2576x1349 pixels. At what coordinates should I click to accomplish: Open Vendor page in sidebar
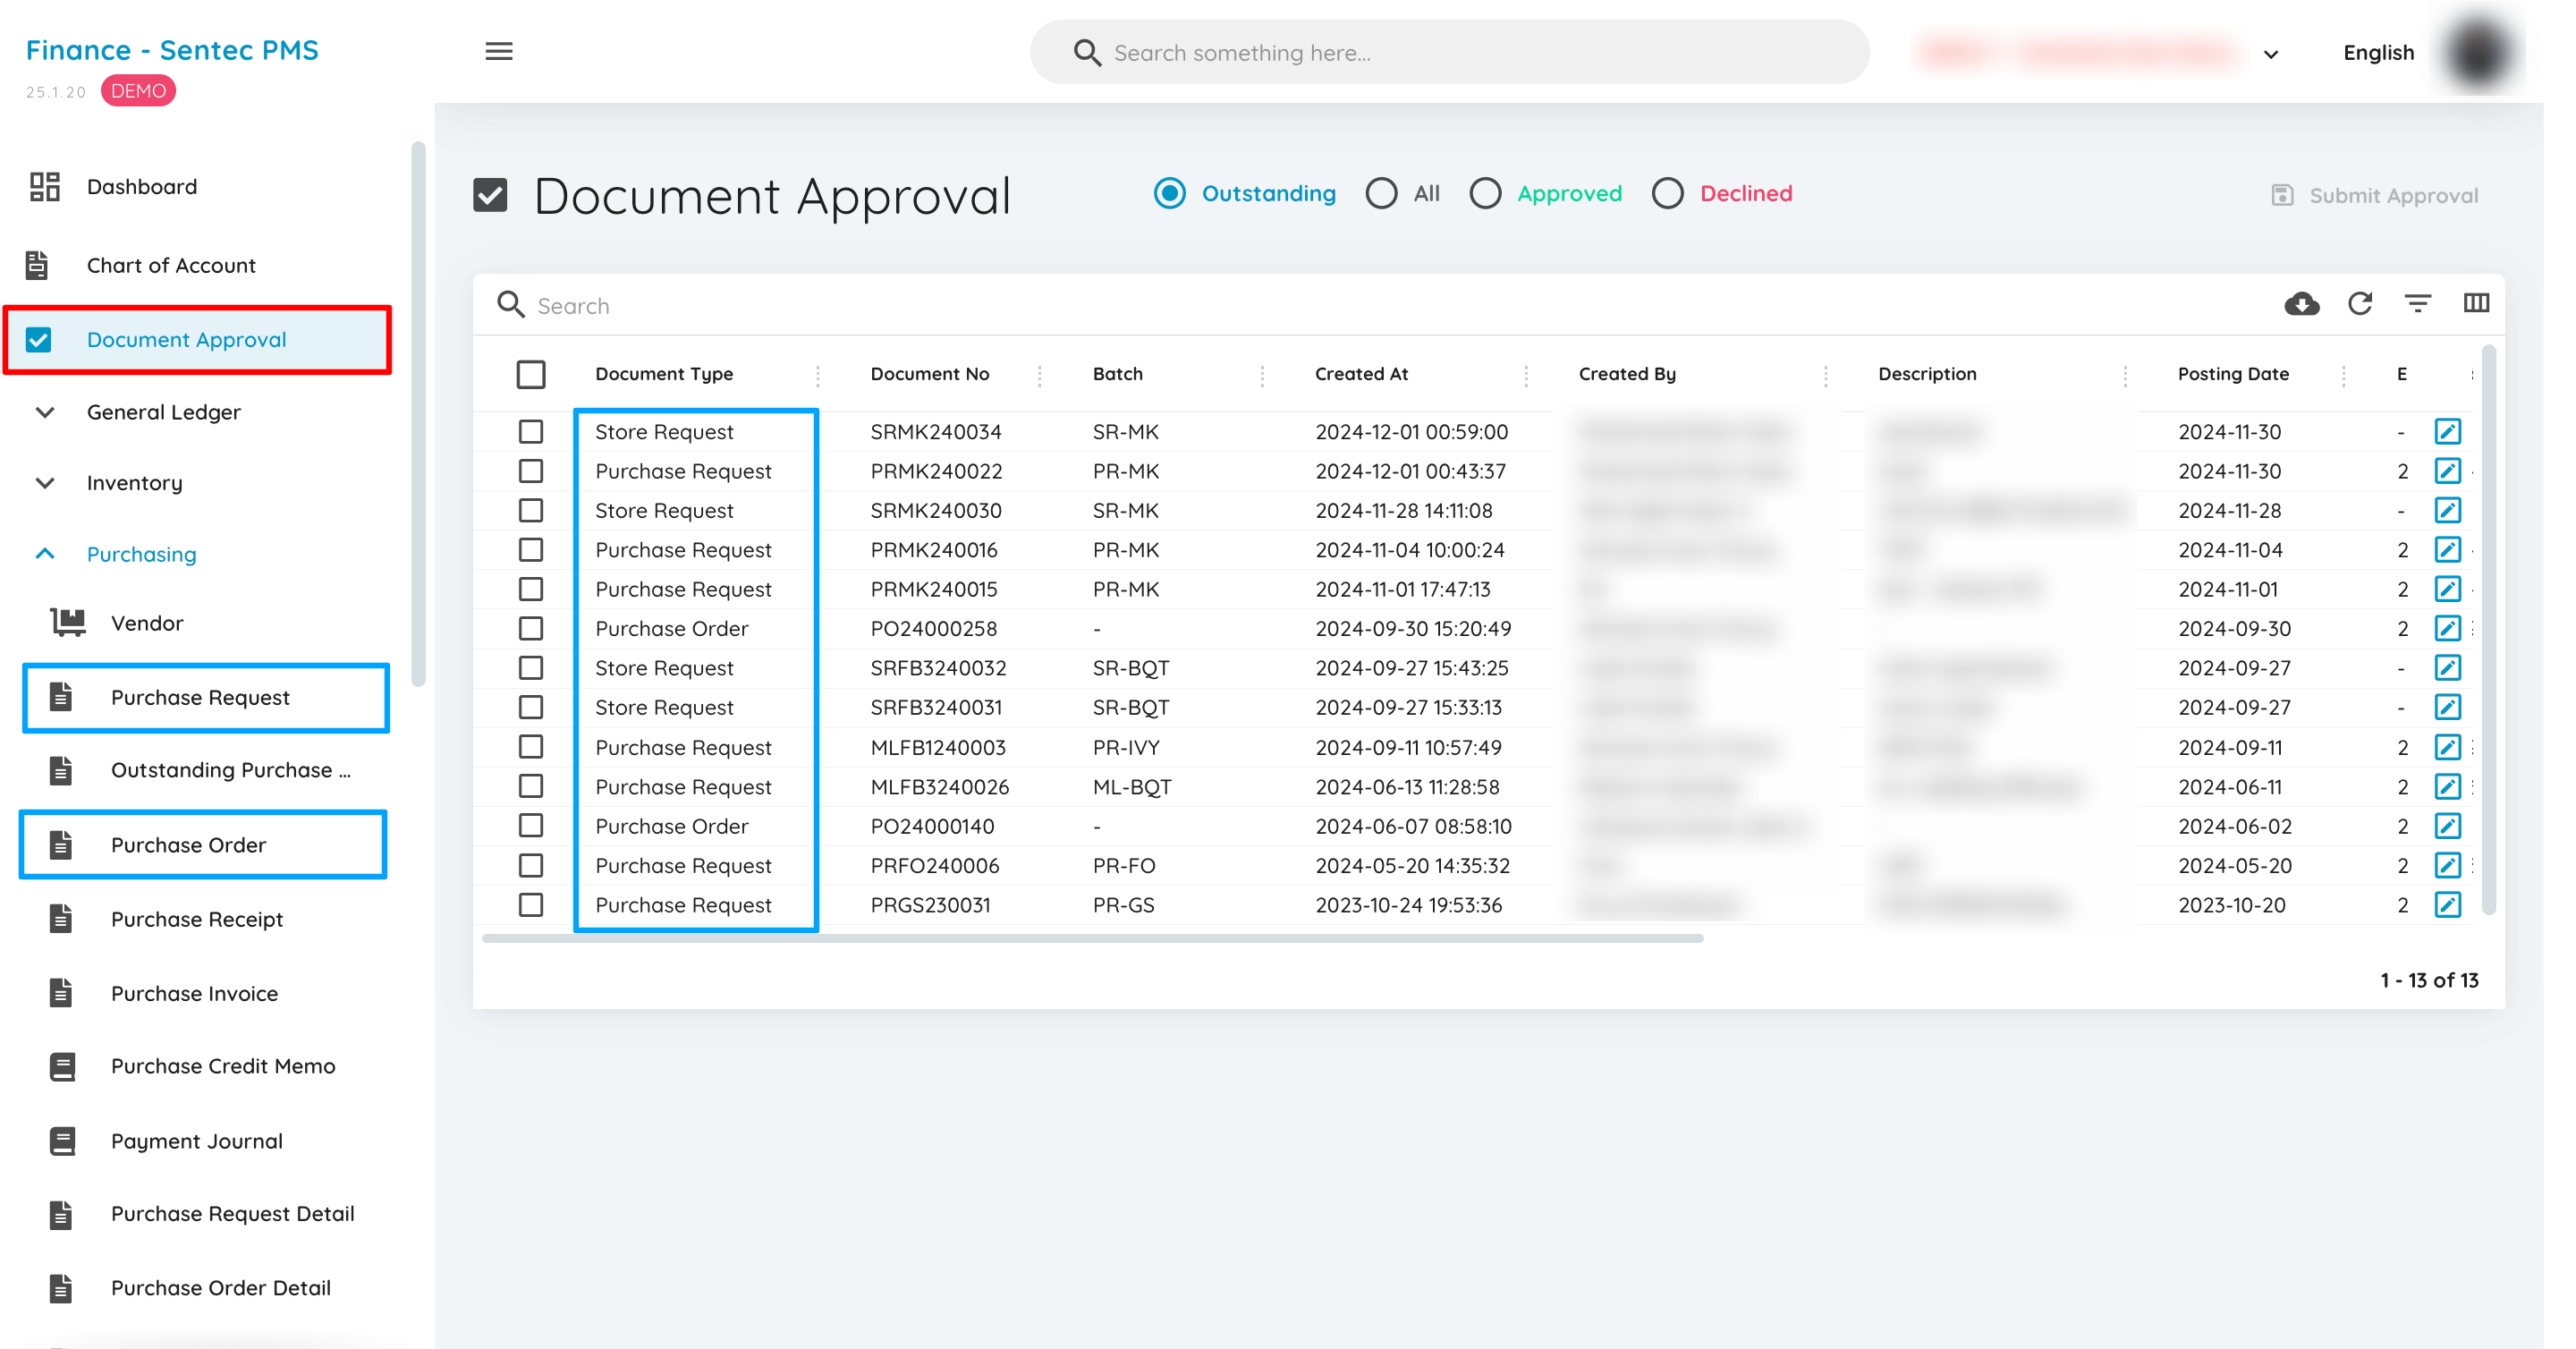coord(147,623)
